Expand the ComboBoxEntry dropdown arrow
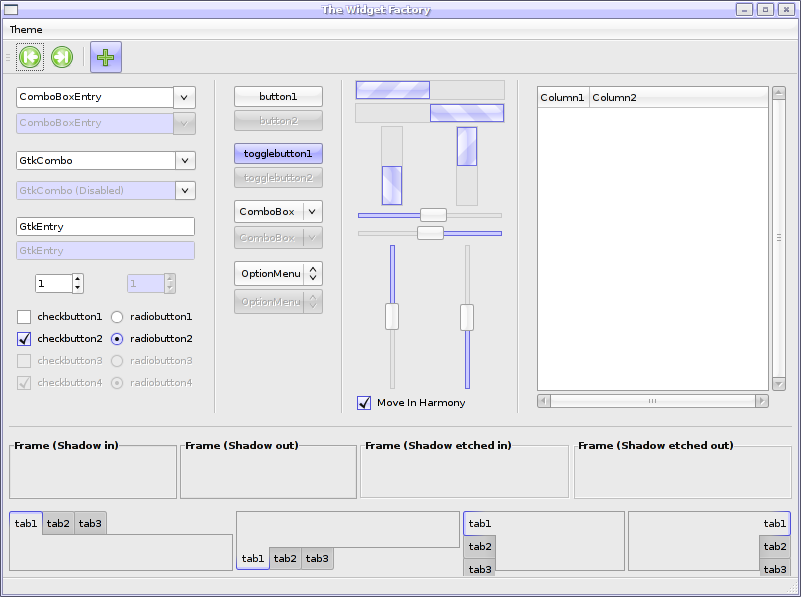This screenshot has width=801, height=597. coord(184,97)
